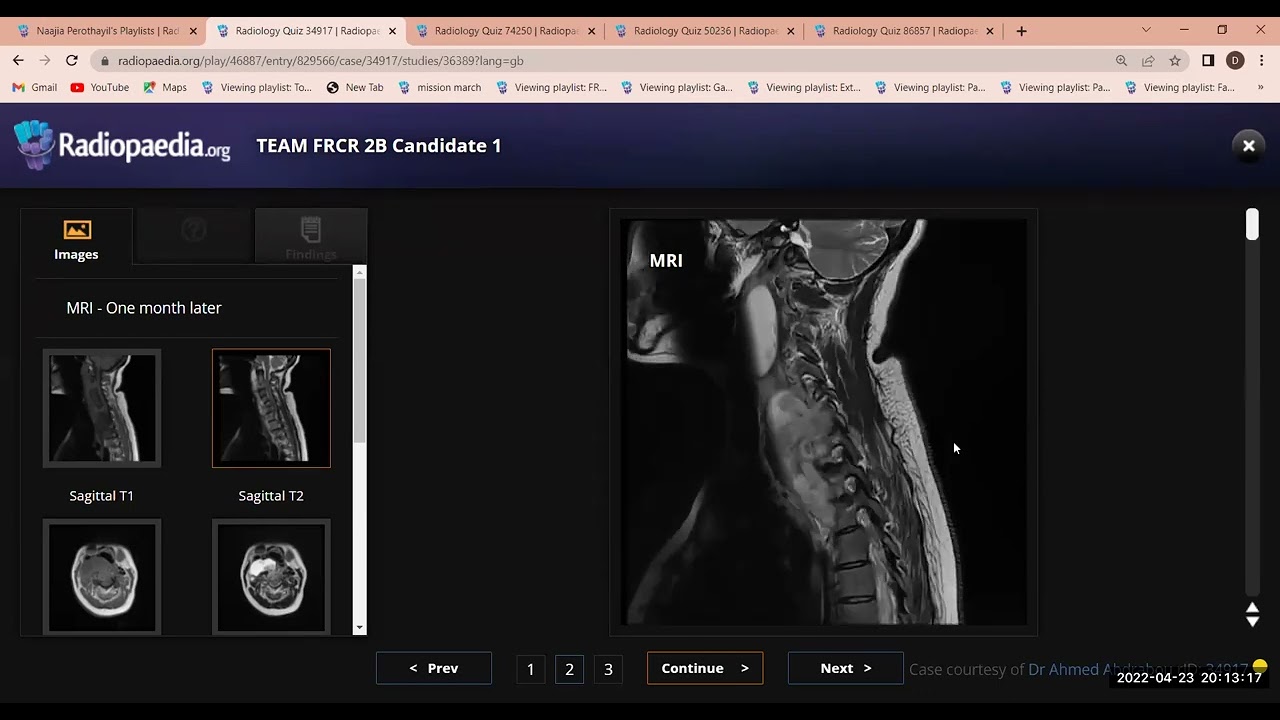
Task: Open the Chrome three-dot menu
Action: click(1262, 61)
